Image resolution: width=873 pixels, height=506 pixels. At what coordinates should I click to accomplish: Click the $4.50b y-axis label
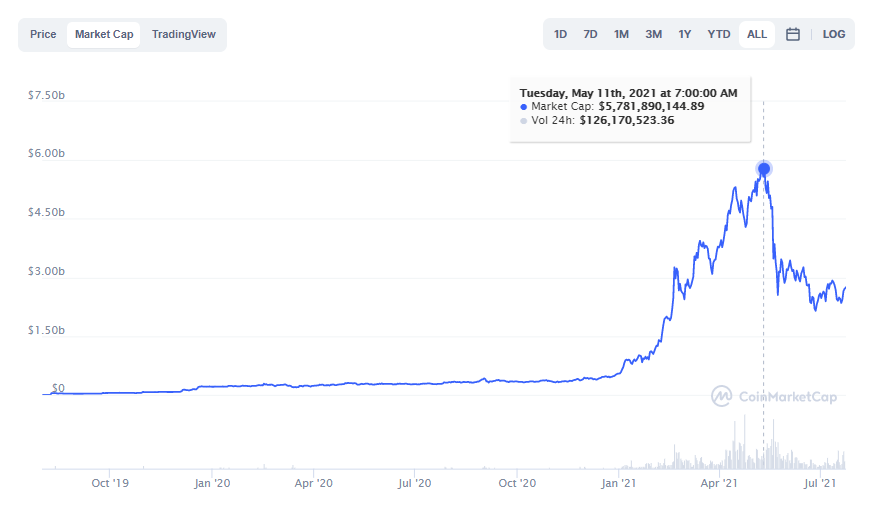click(46, 212)
